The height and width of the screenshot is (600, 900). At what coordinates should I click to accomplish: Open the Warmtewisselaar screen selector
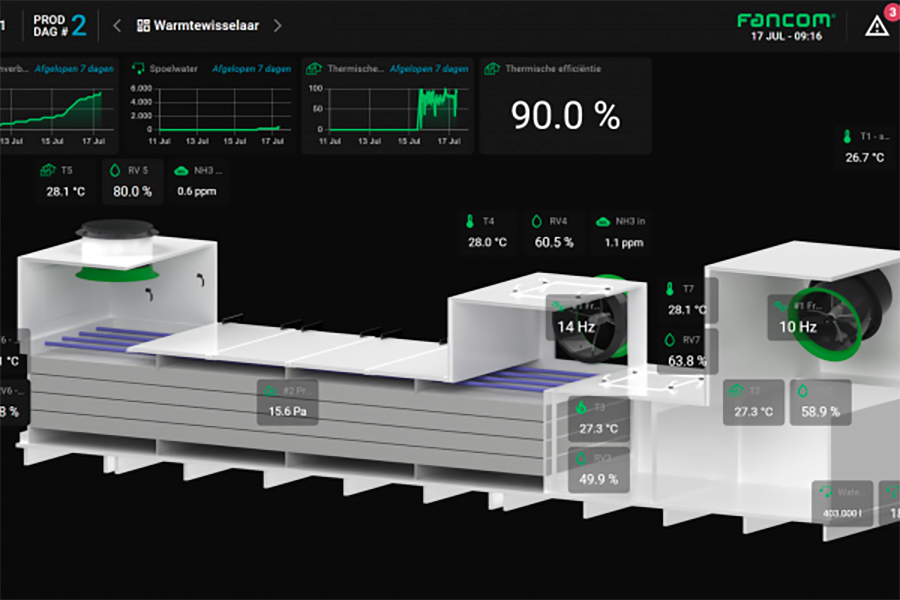(x=205, y=26)
